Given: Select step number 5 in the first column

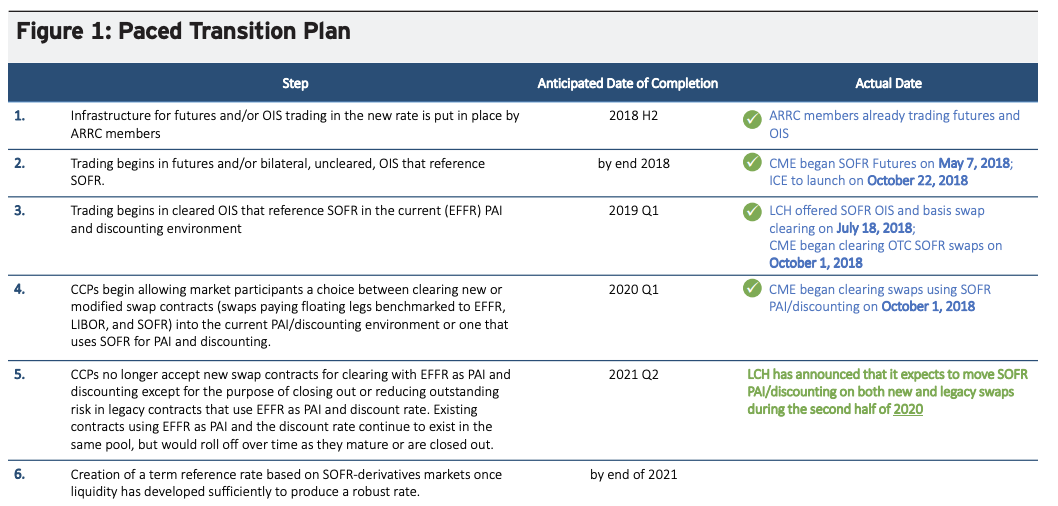Looking at the screenshot, I should coord(20,374).
